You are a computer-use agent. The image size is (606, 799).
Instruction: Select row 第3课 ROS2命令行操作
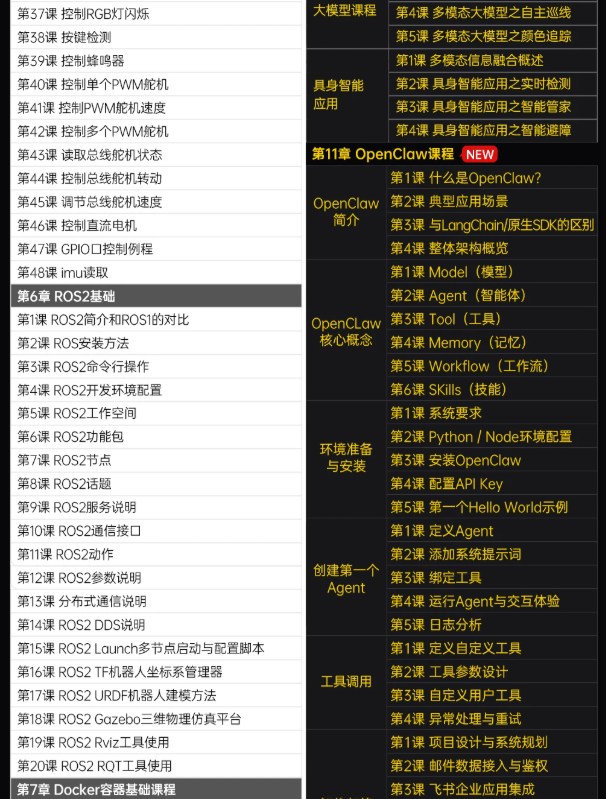coord(156,366)
